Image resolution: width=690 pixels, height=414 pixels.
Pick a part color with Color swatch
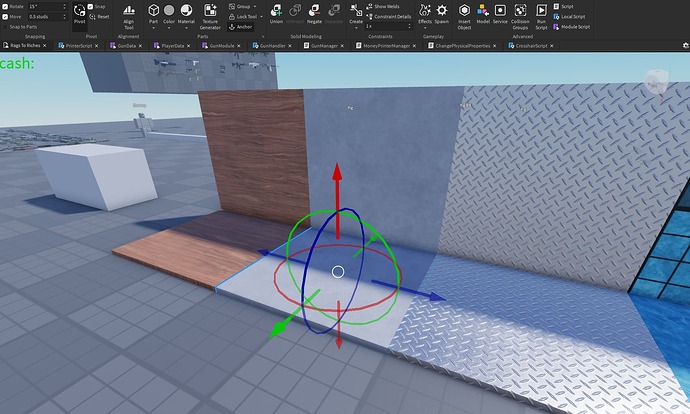(169, 10)
